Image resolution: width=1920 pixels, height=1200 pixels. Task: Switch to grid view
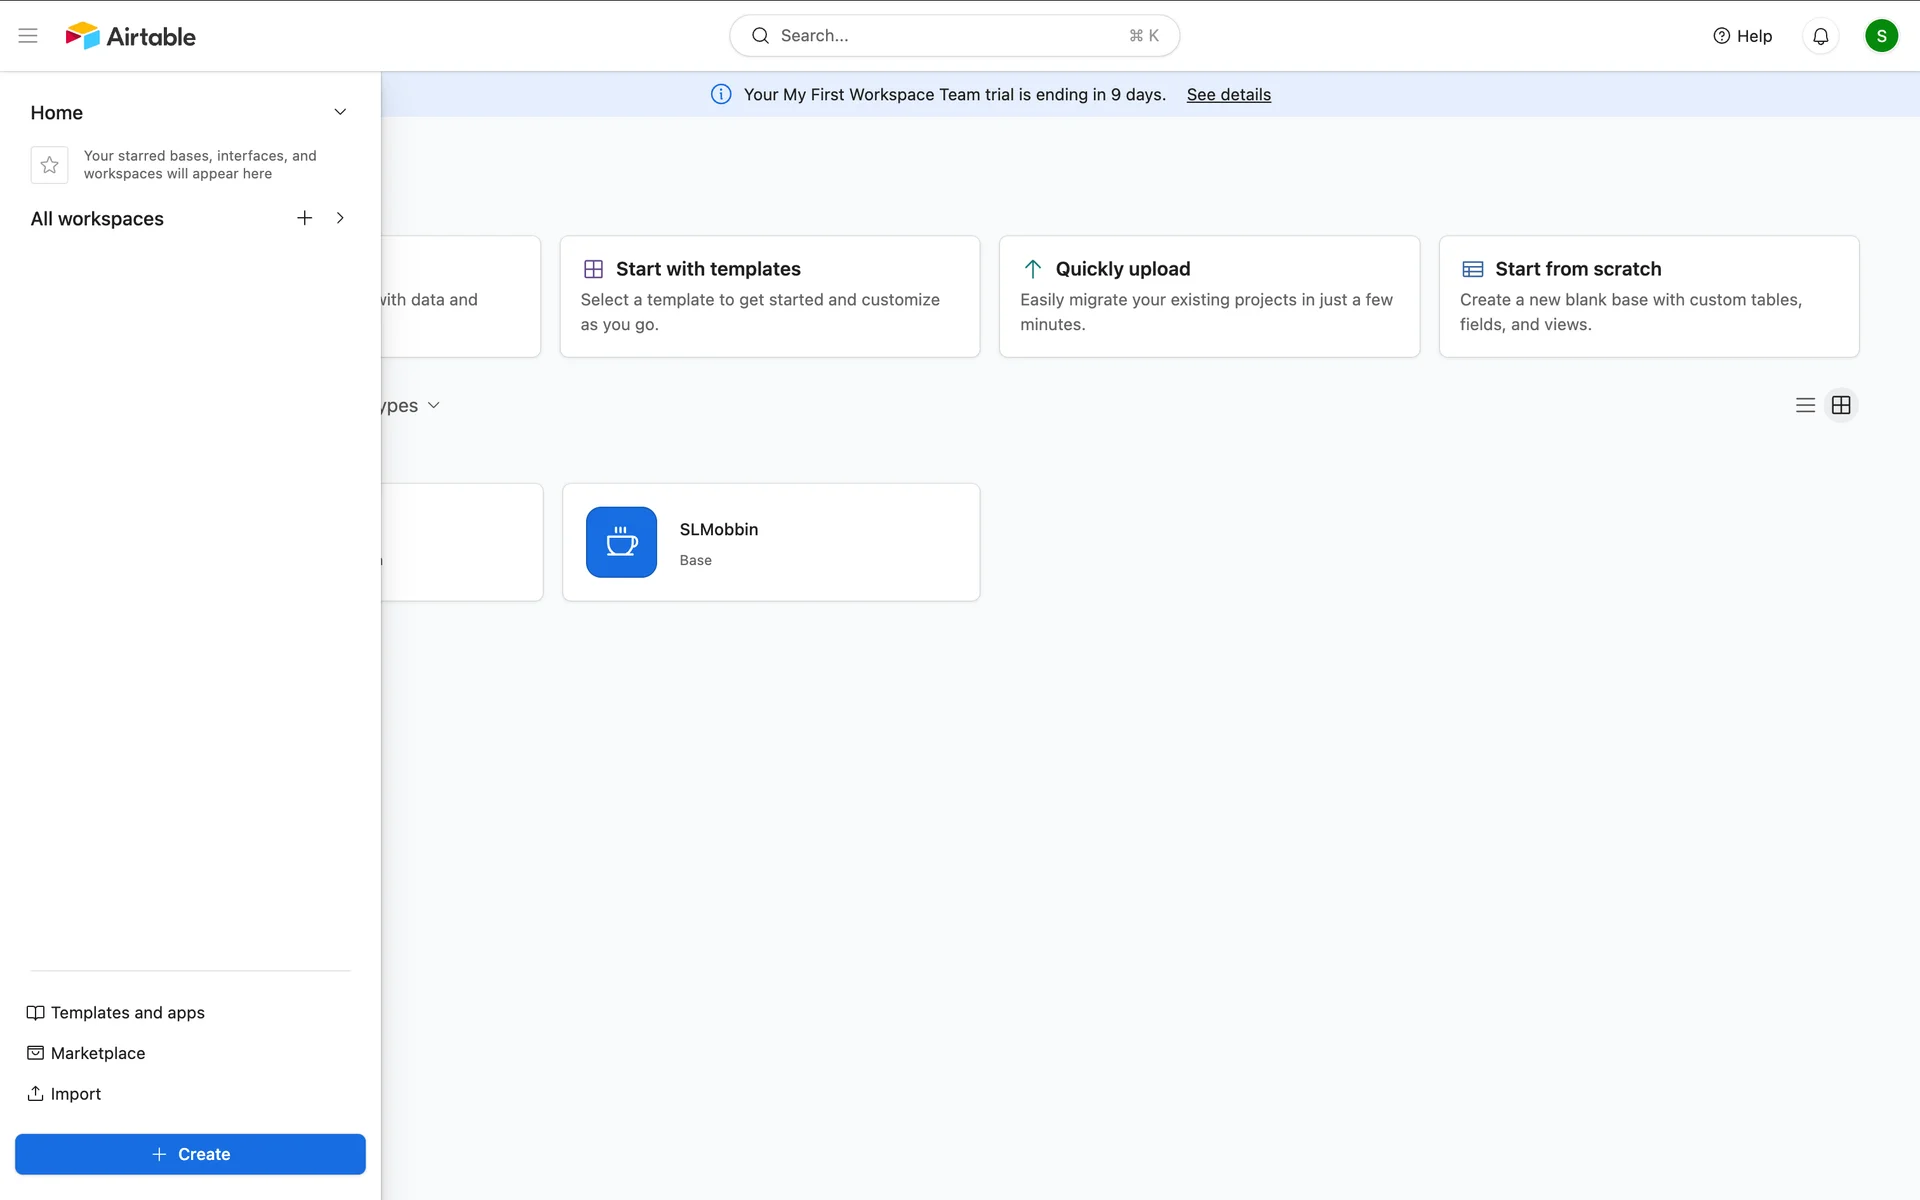tap(1841, 405)
